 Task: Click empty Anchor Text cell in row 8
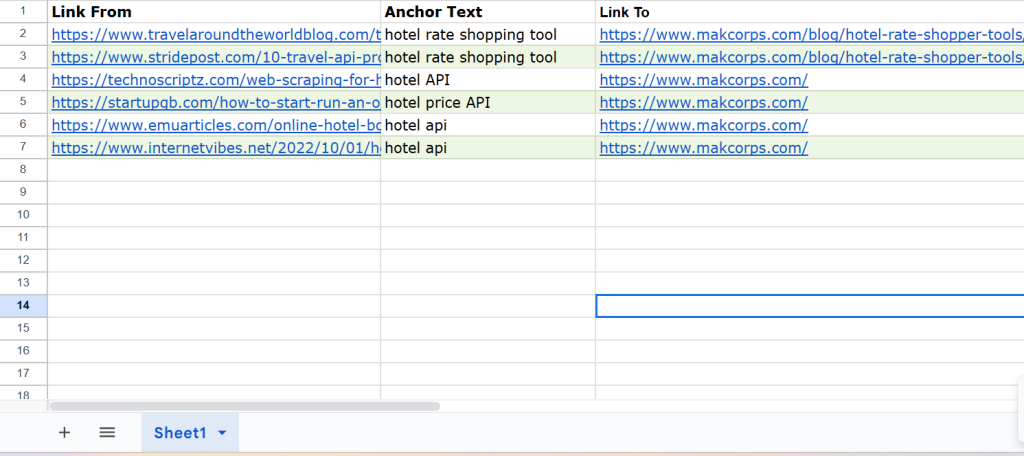point(488,170)
